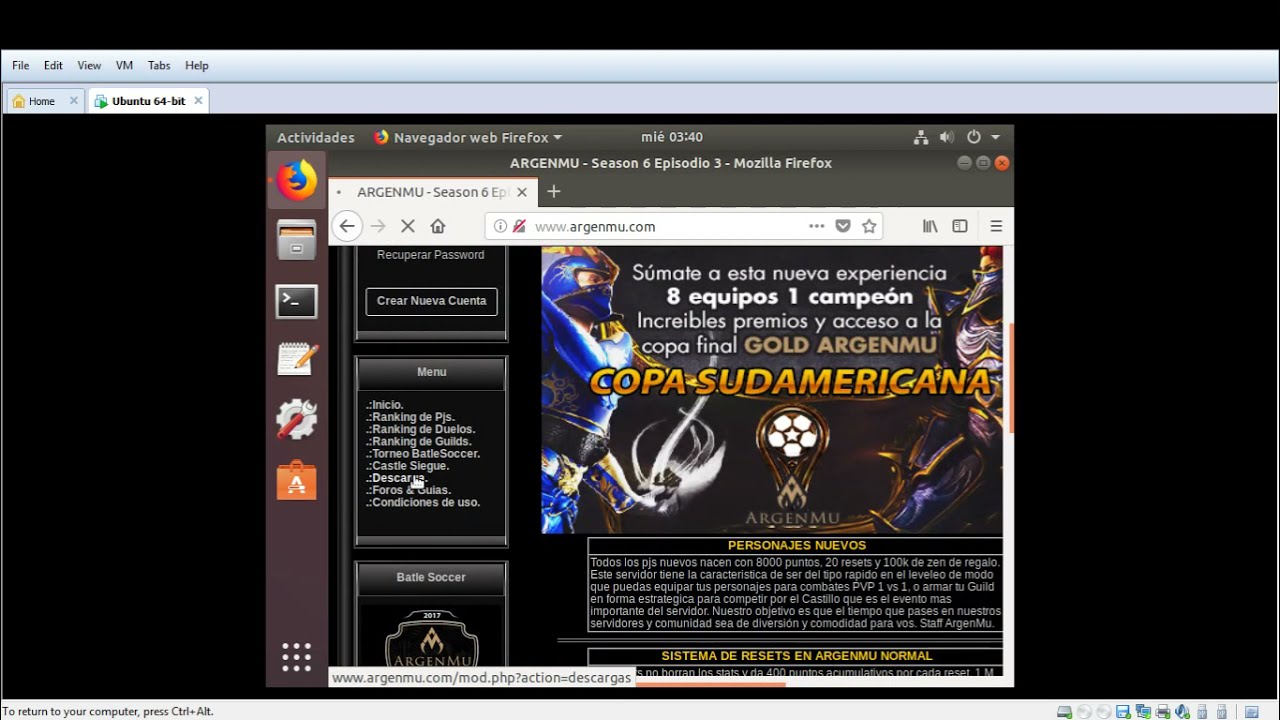This screenshot has width=1280, height=720.
Task: Open the VMware Tabs menu
Action: tap(159, 65)
